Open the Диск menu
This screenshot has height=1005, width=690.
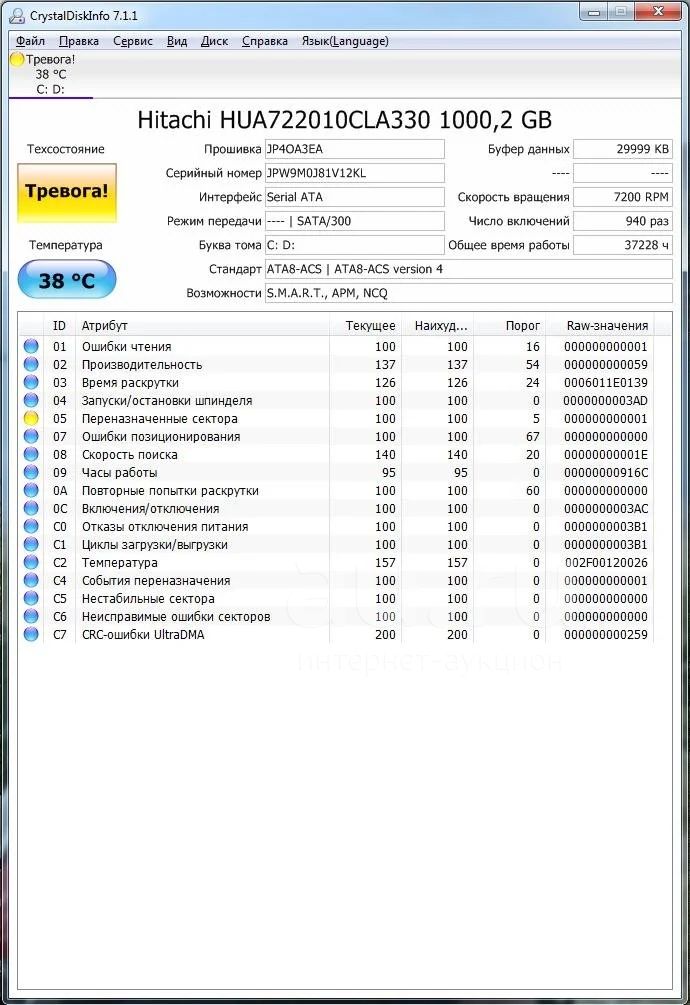(x=214, y=41)
